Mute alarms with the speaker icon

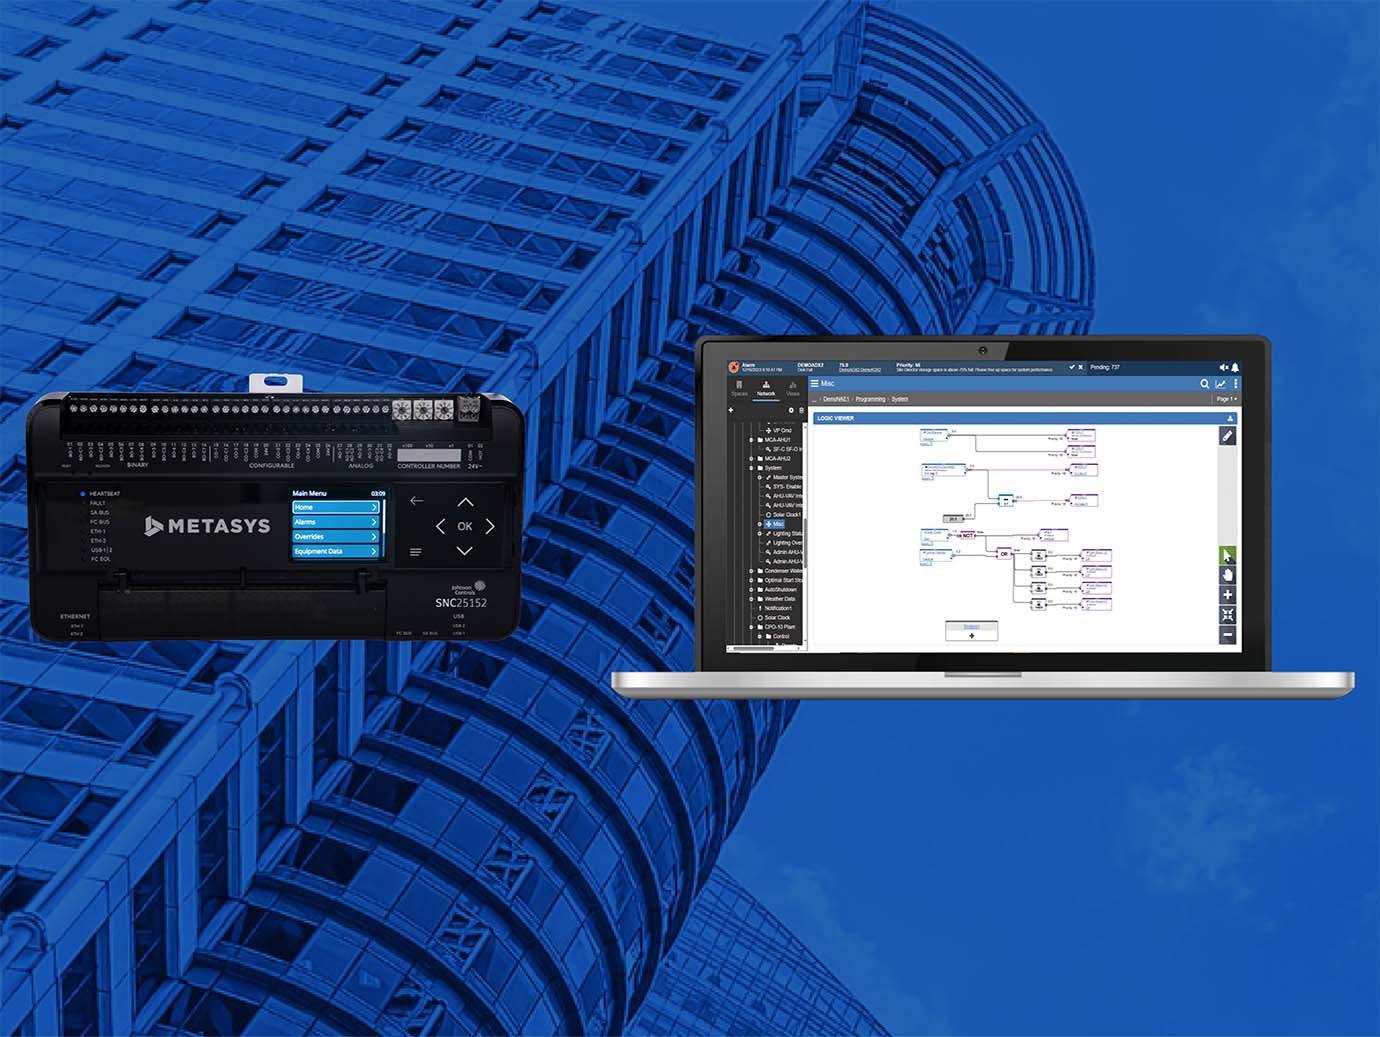tap(1224, 367)
